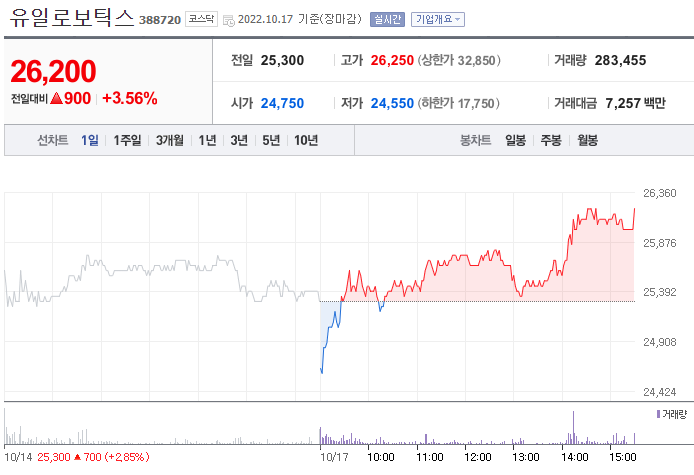Click the change rate +3.56%
Viewport: 694px width, 475px height.
pos(130,98)
